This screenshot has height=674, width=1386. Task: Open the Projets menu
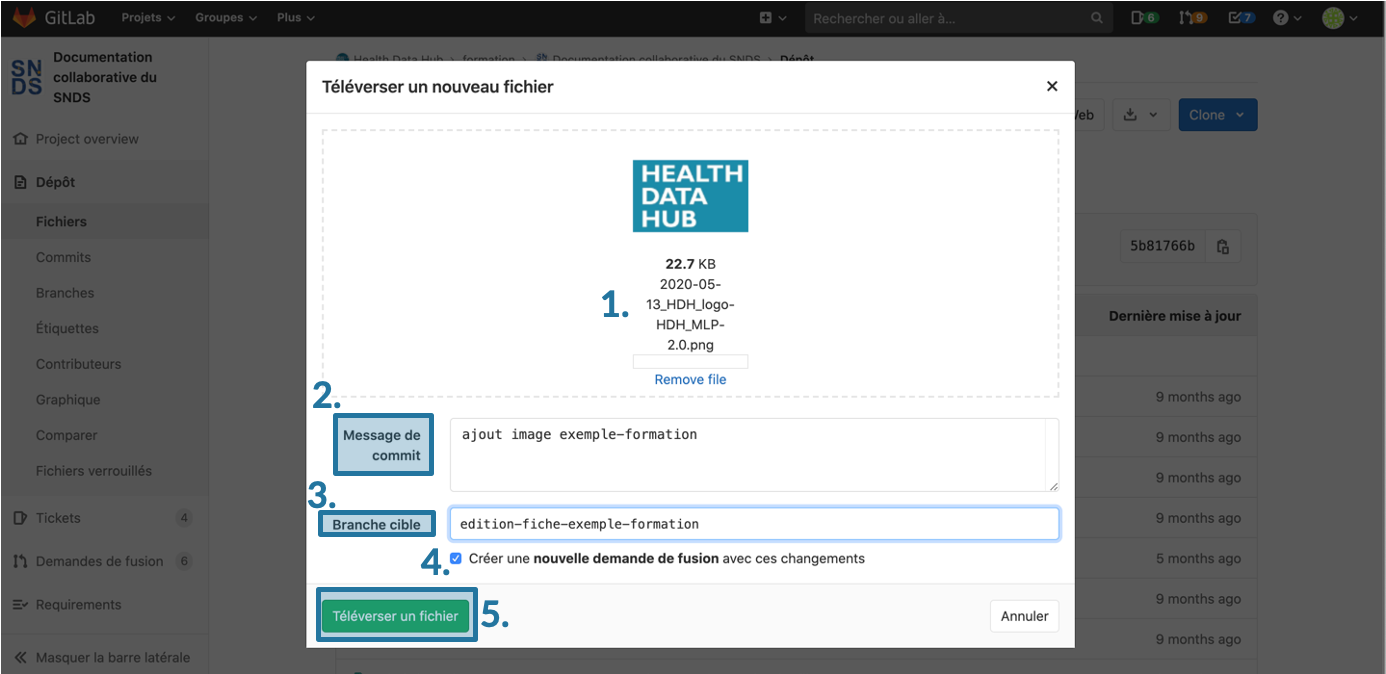(x=148, y=18)
